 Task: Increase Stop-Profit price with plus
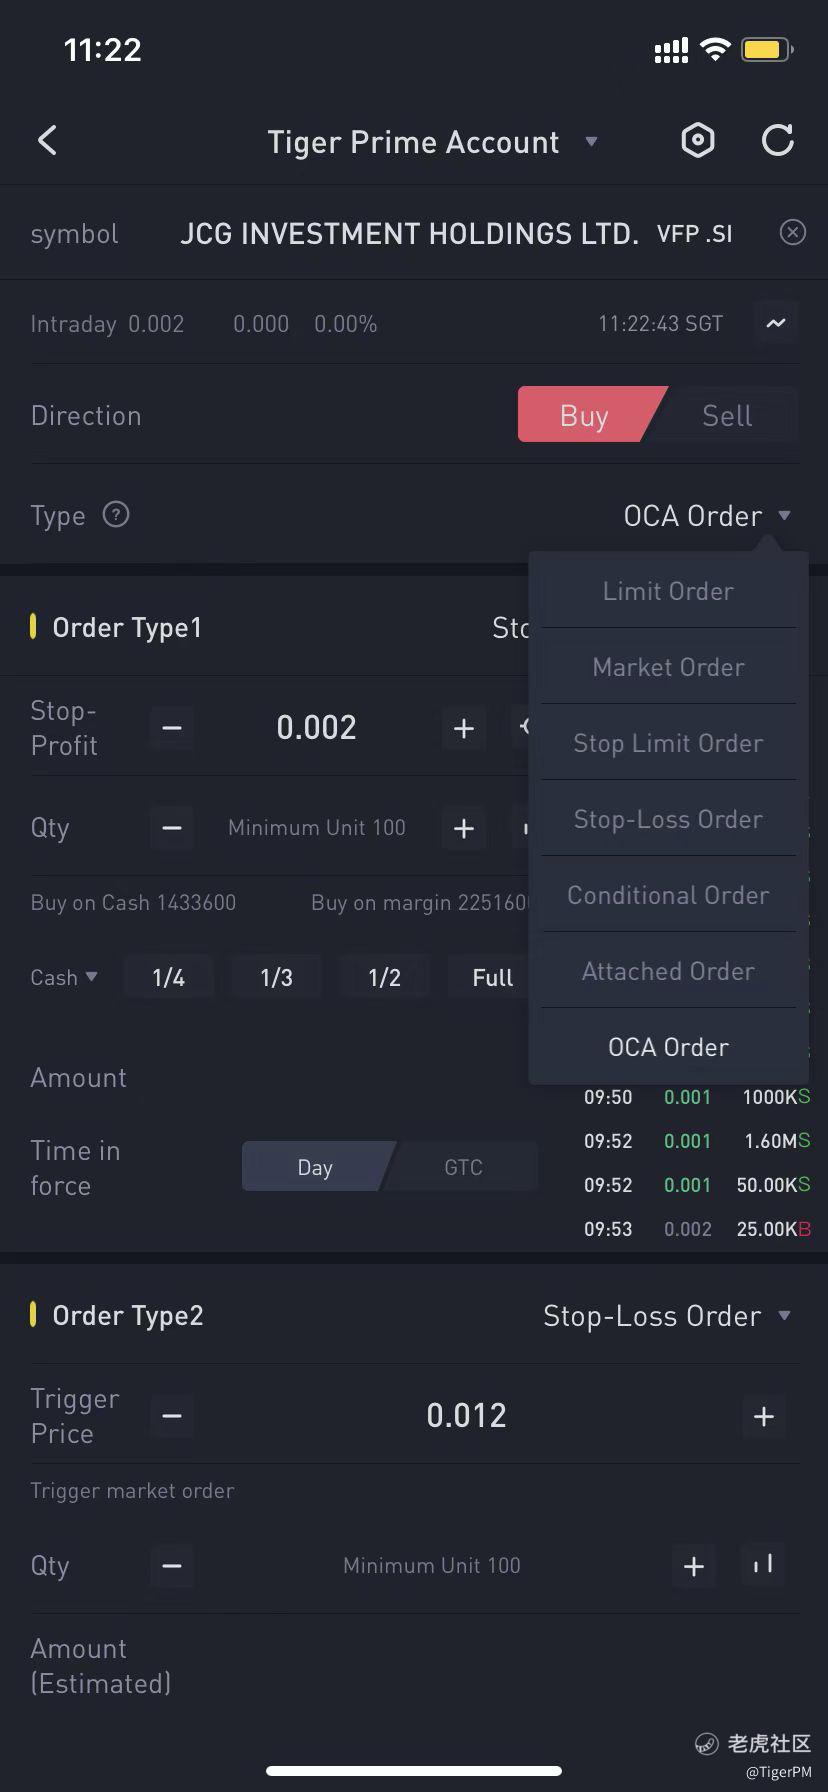click(x=463, y=728)
